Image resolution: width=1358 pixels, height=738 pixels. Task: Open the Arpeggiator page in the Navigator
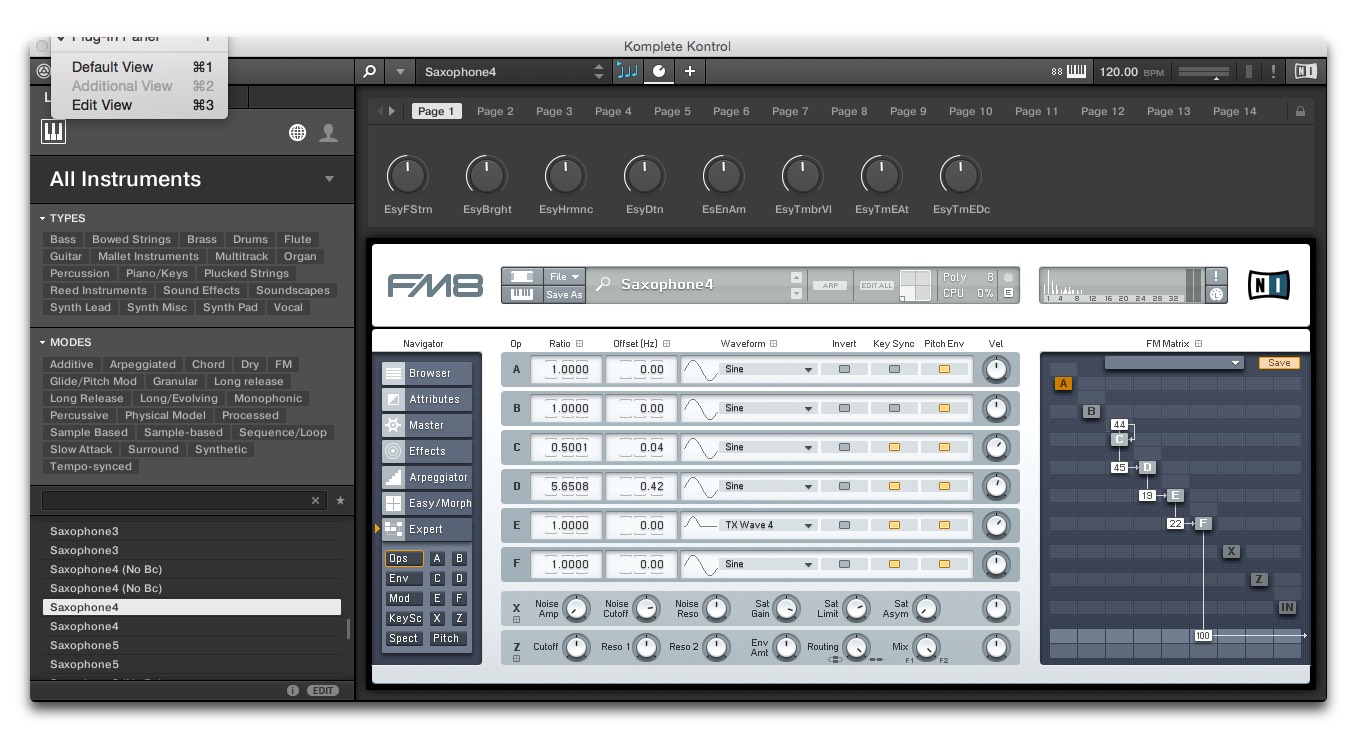pyautogui.click(x=427, y=477)
